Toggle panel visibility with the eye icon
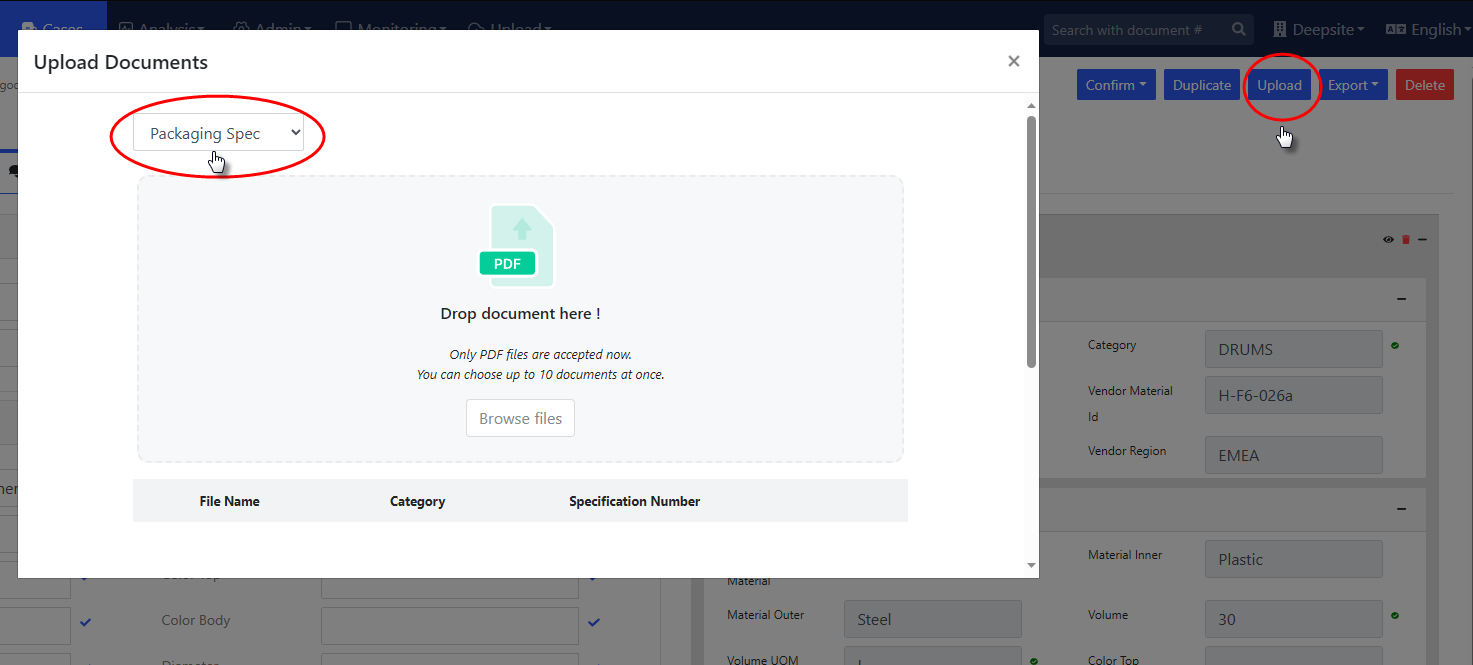Screen dimensions: 1473x665 (1388, 239)
